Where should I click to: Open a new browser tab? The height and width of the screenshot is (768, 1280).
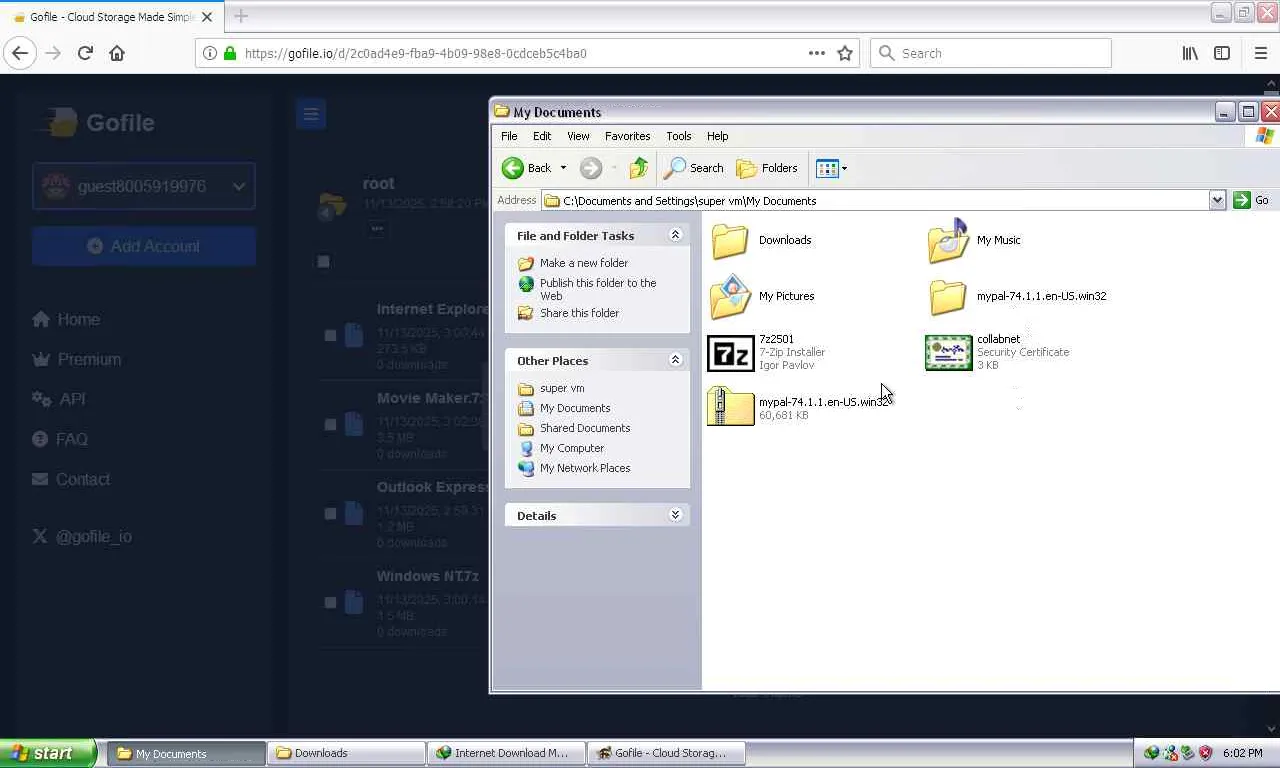[241, 16]
